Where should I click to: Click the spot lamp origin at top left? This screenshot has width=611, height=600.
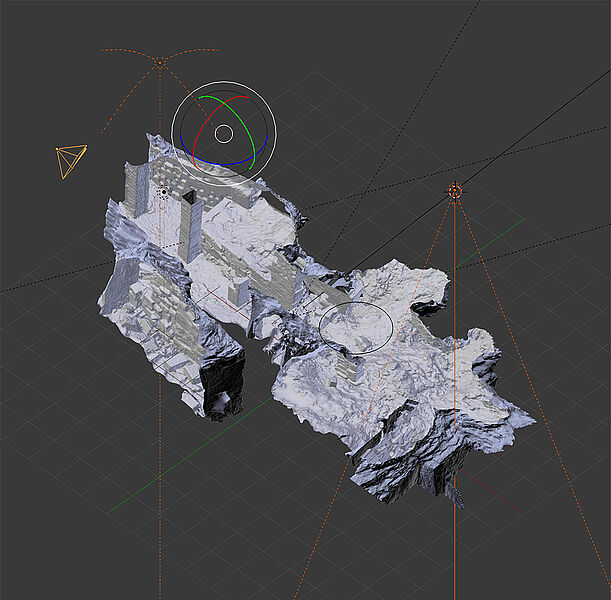click(160, 62)
